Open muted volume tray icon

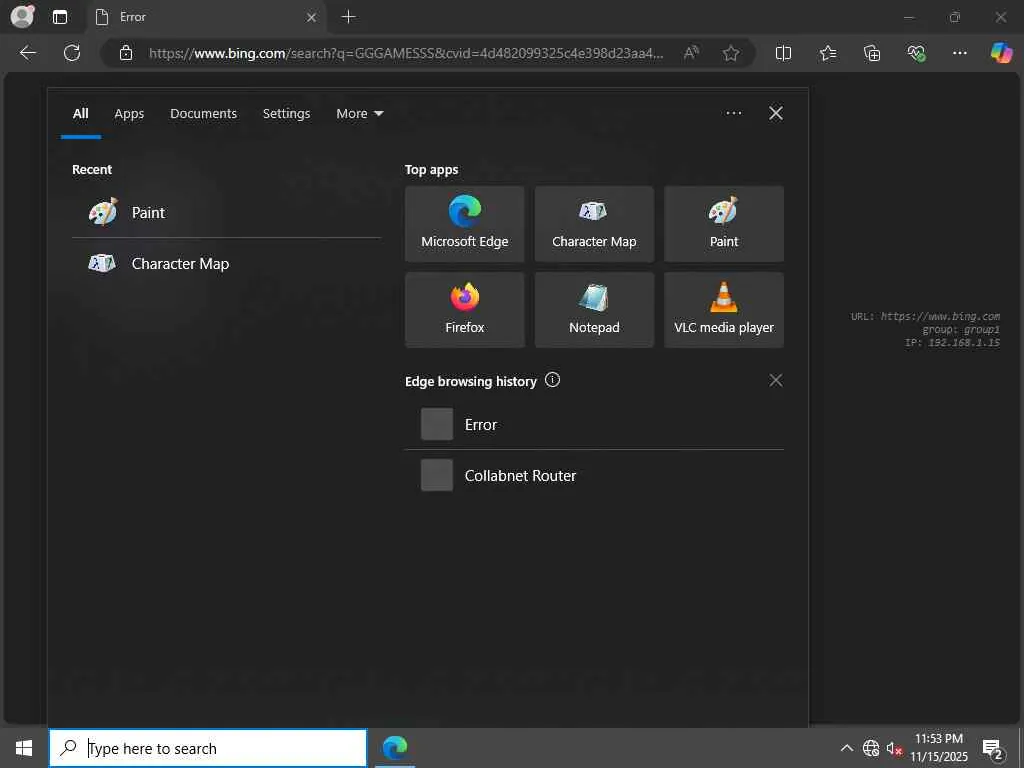click(894, 748)
